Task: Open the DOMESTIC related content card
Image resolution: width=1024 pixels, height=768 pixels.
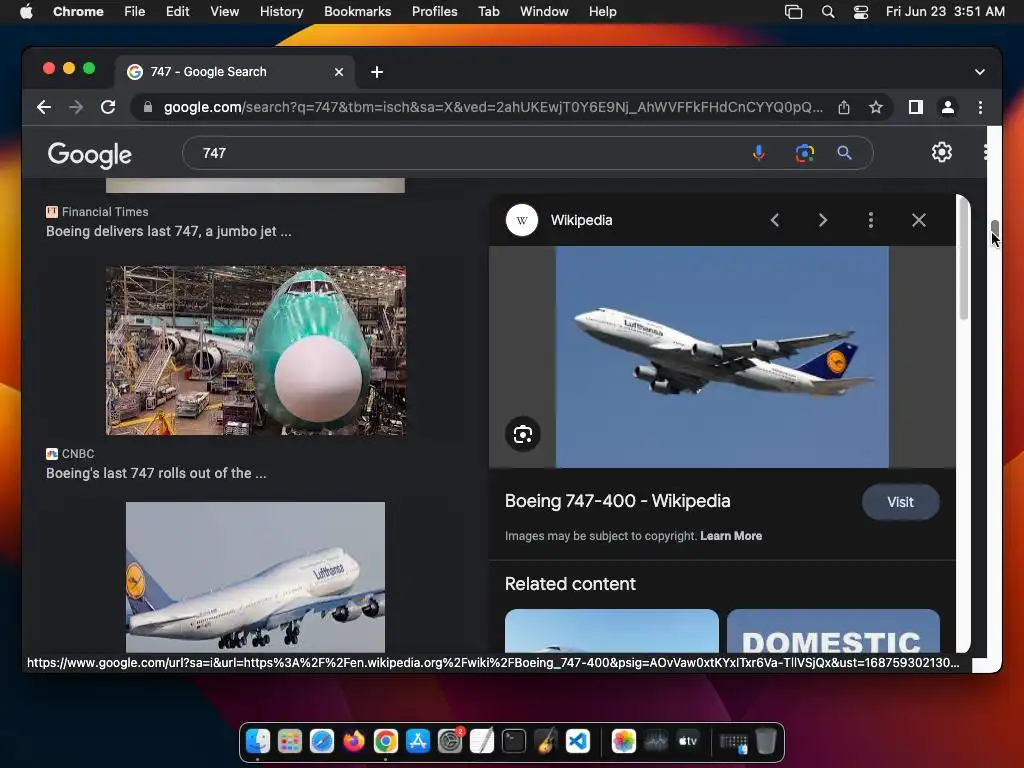Action: (833, 631)
